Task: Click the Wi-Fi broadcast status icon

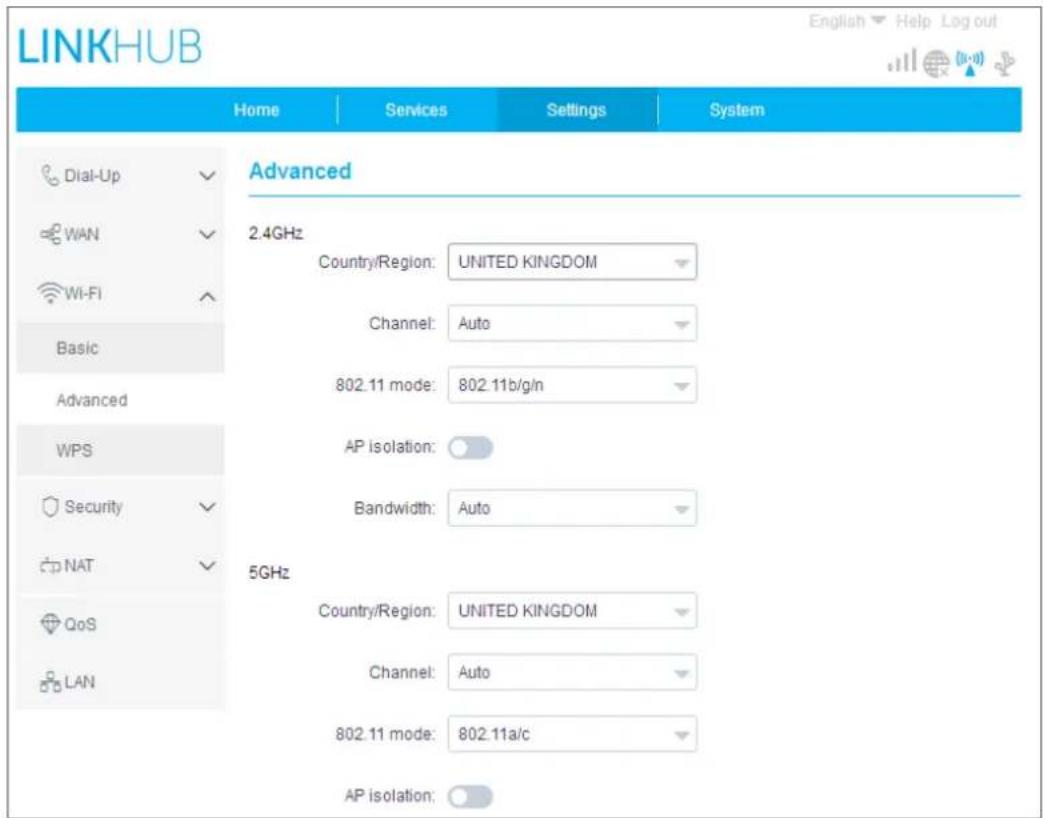Action: 970,63
